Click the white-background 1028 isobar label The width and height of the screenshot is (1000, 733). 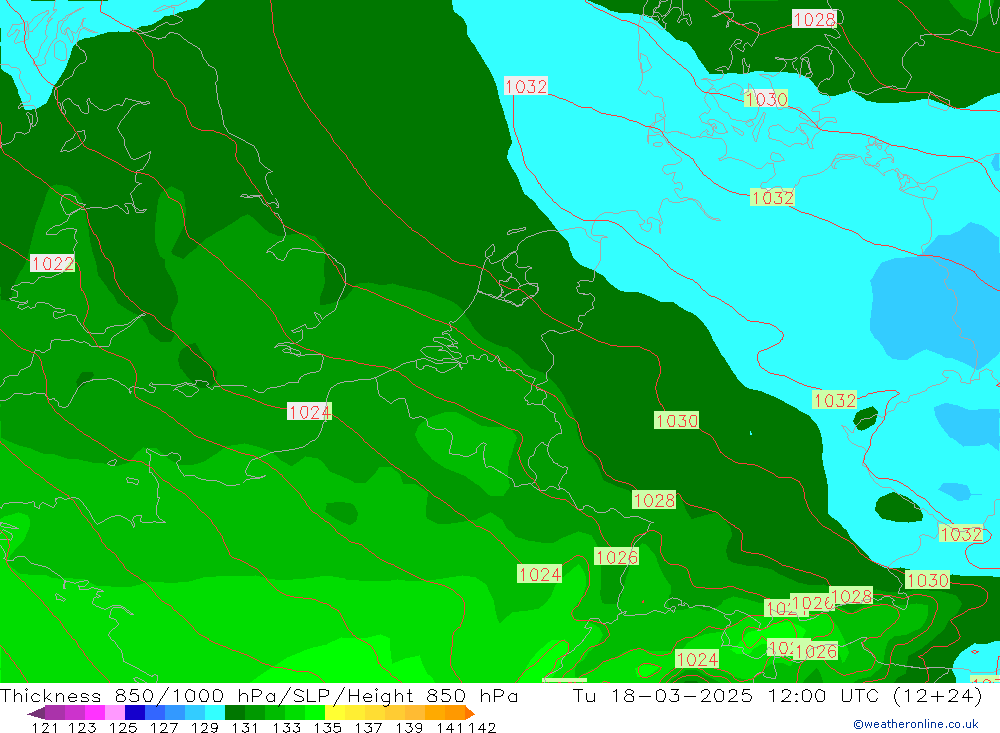point(814,19)
